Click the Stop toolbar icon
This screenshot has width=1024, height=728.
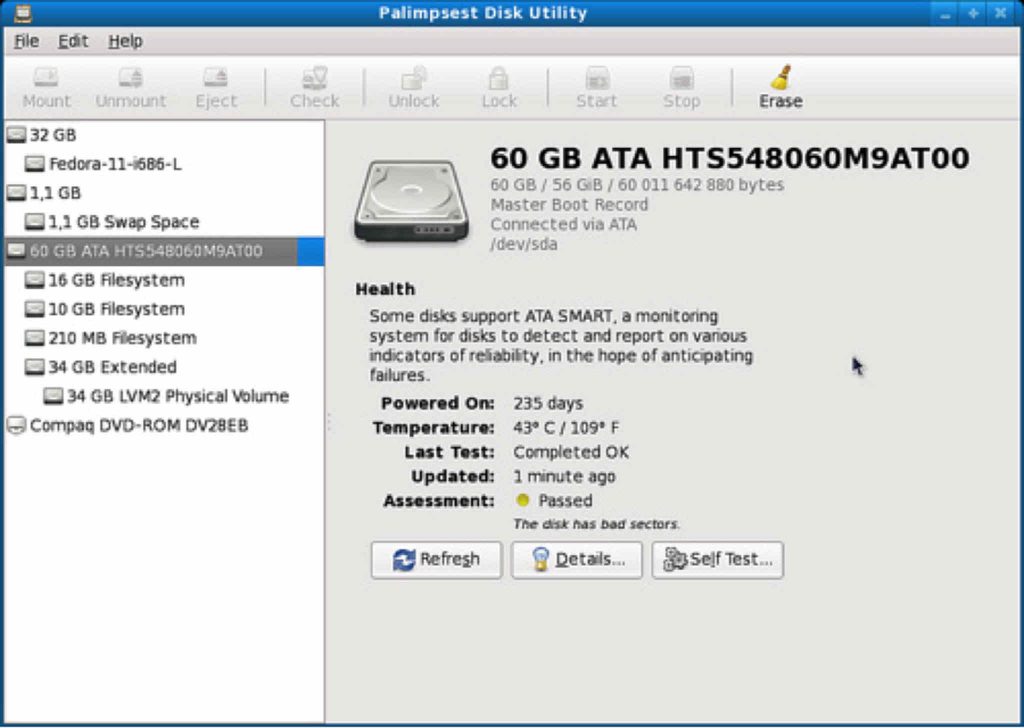tap(682, 78)
